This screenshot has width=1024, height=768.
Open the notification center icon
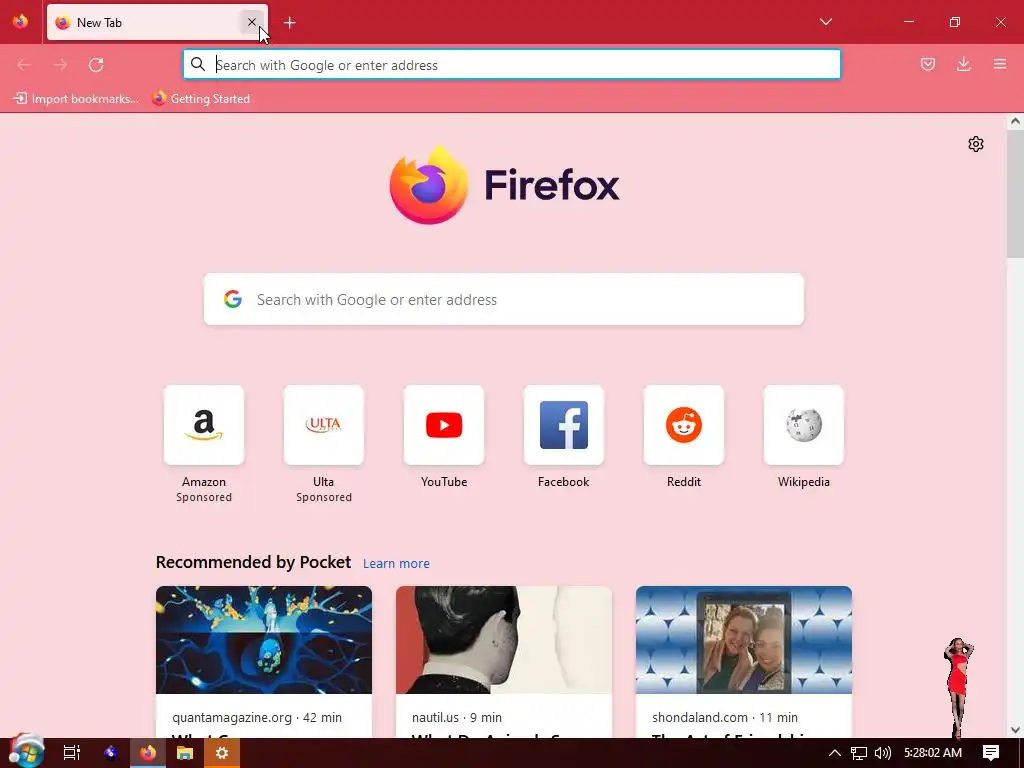991,753
